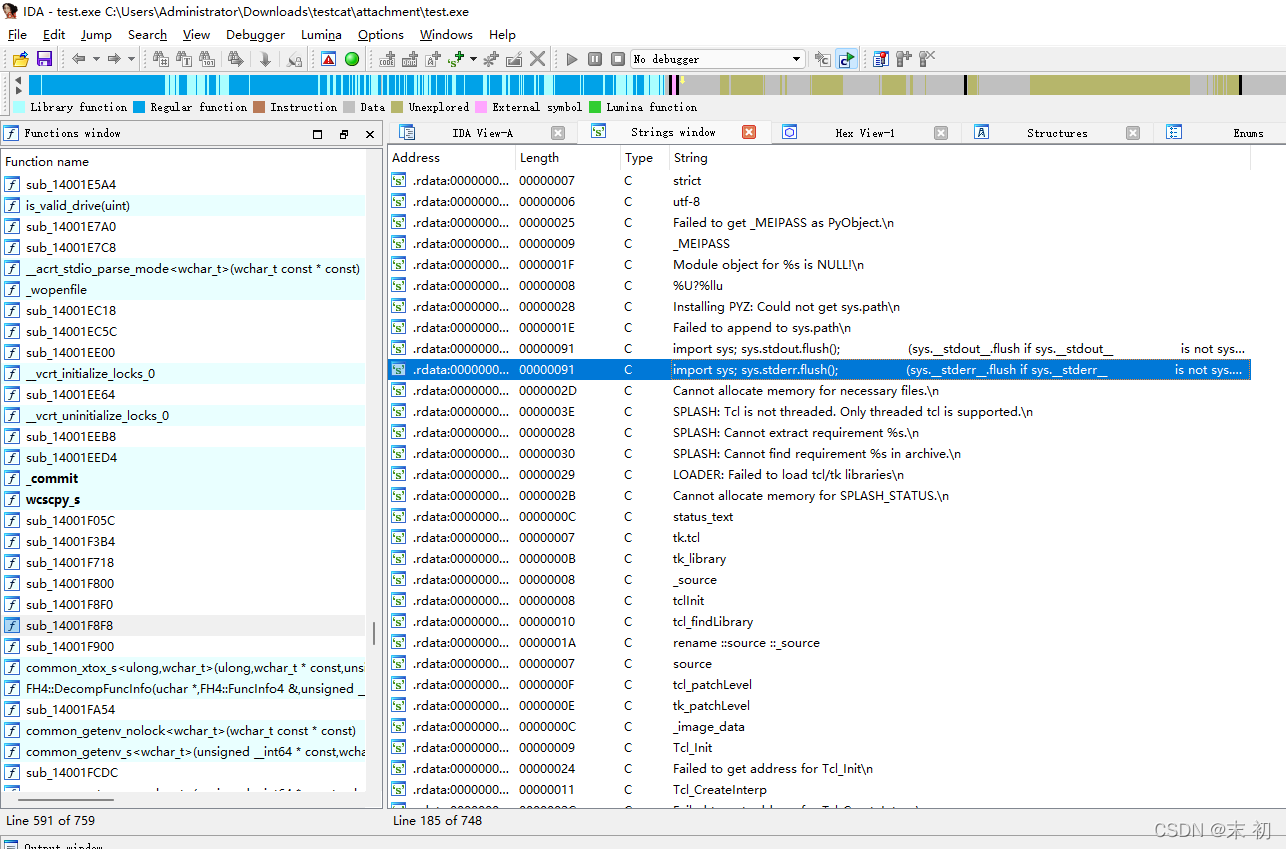Jump back with the left arrow icon
Image resolution: width=1286 pixels, height=849 pixels.
(78, 59)
